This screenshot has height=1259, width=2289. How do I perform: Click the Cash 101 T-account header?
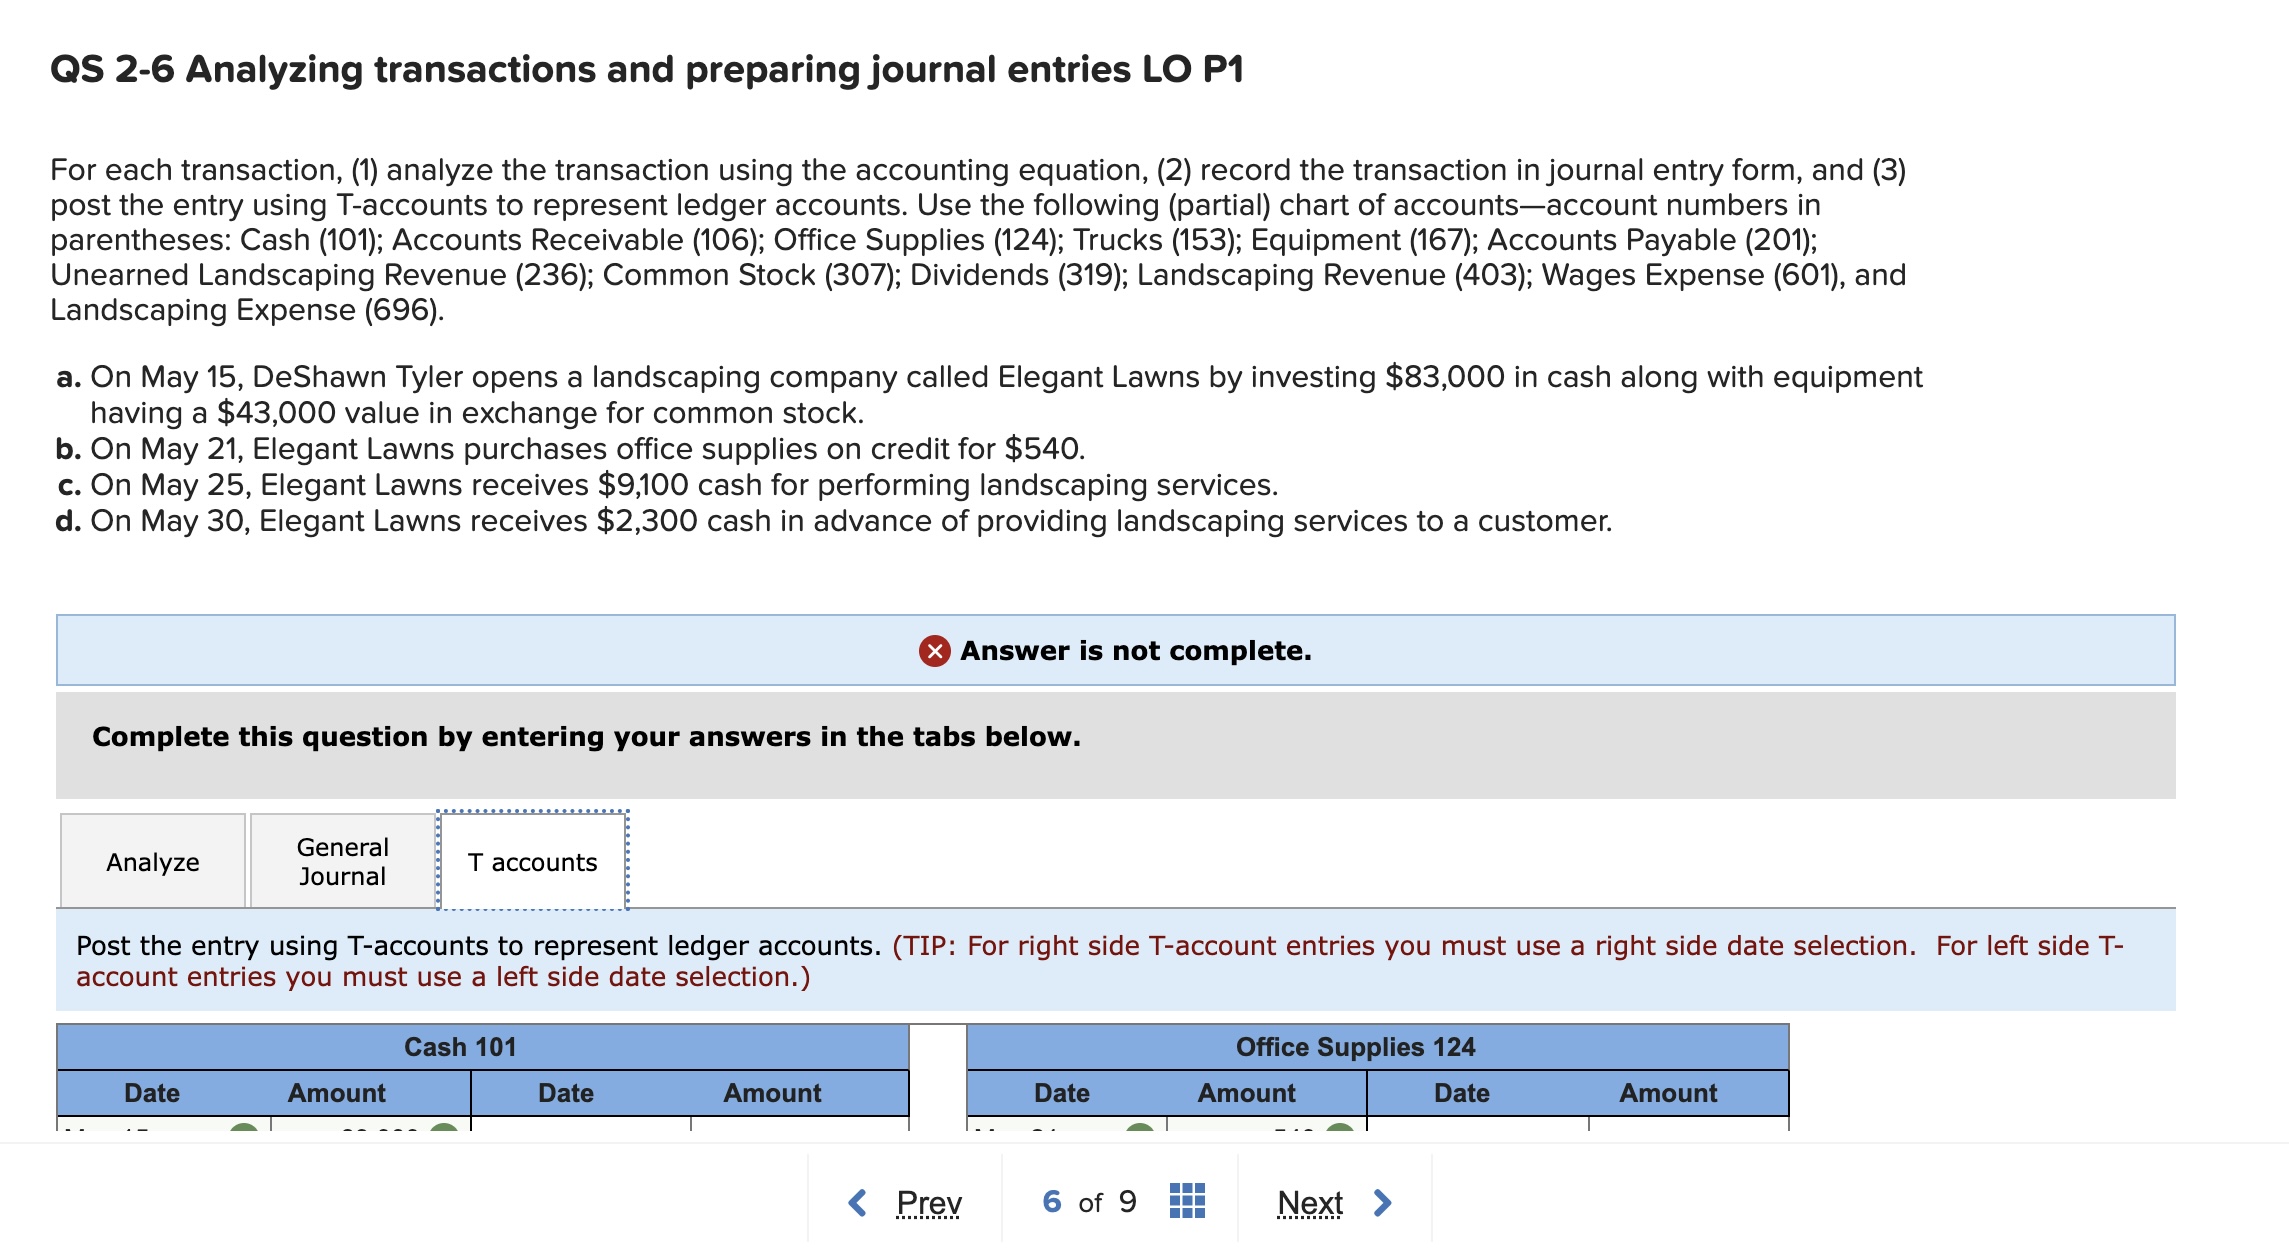(460, 1047)
